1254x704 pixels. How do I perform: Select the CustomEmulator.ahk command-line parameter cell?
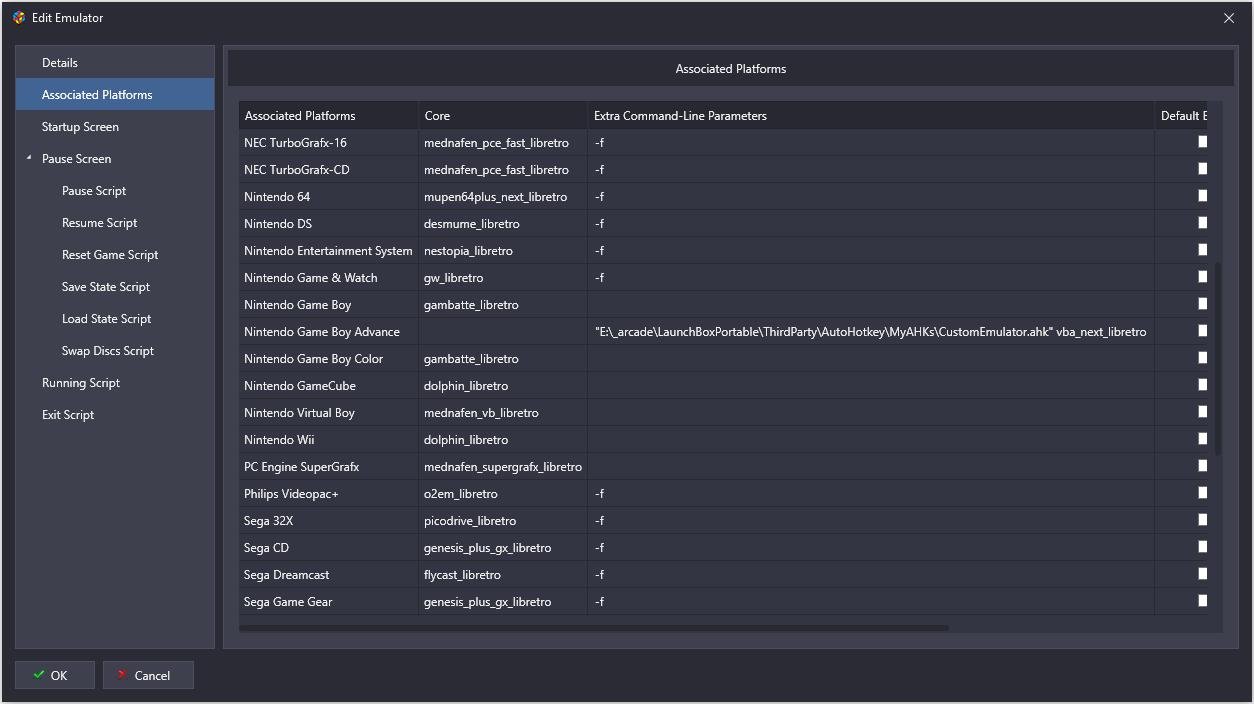pyautogui.click(x=871, y=331)
